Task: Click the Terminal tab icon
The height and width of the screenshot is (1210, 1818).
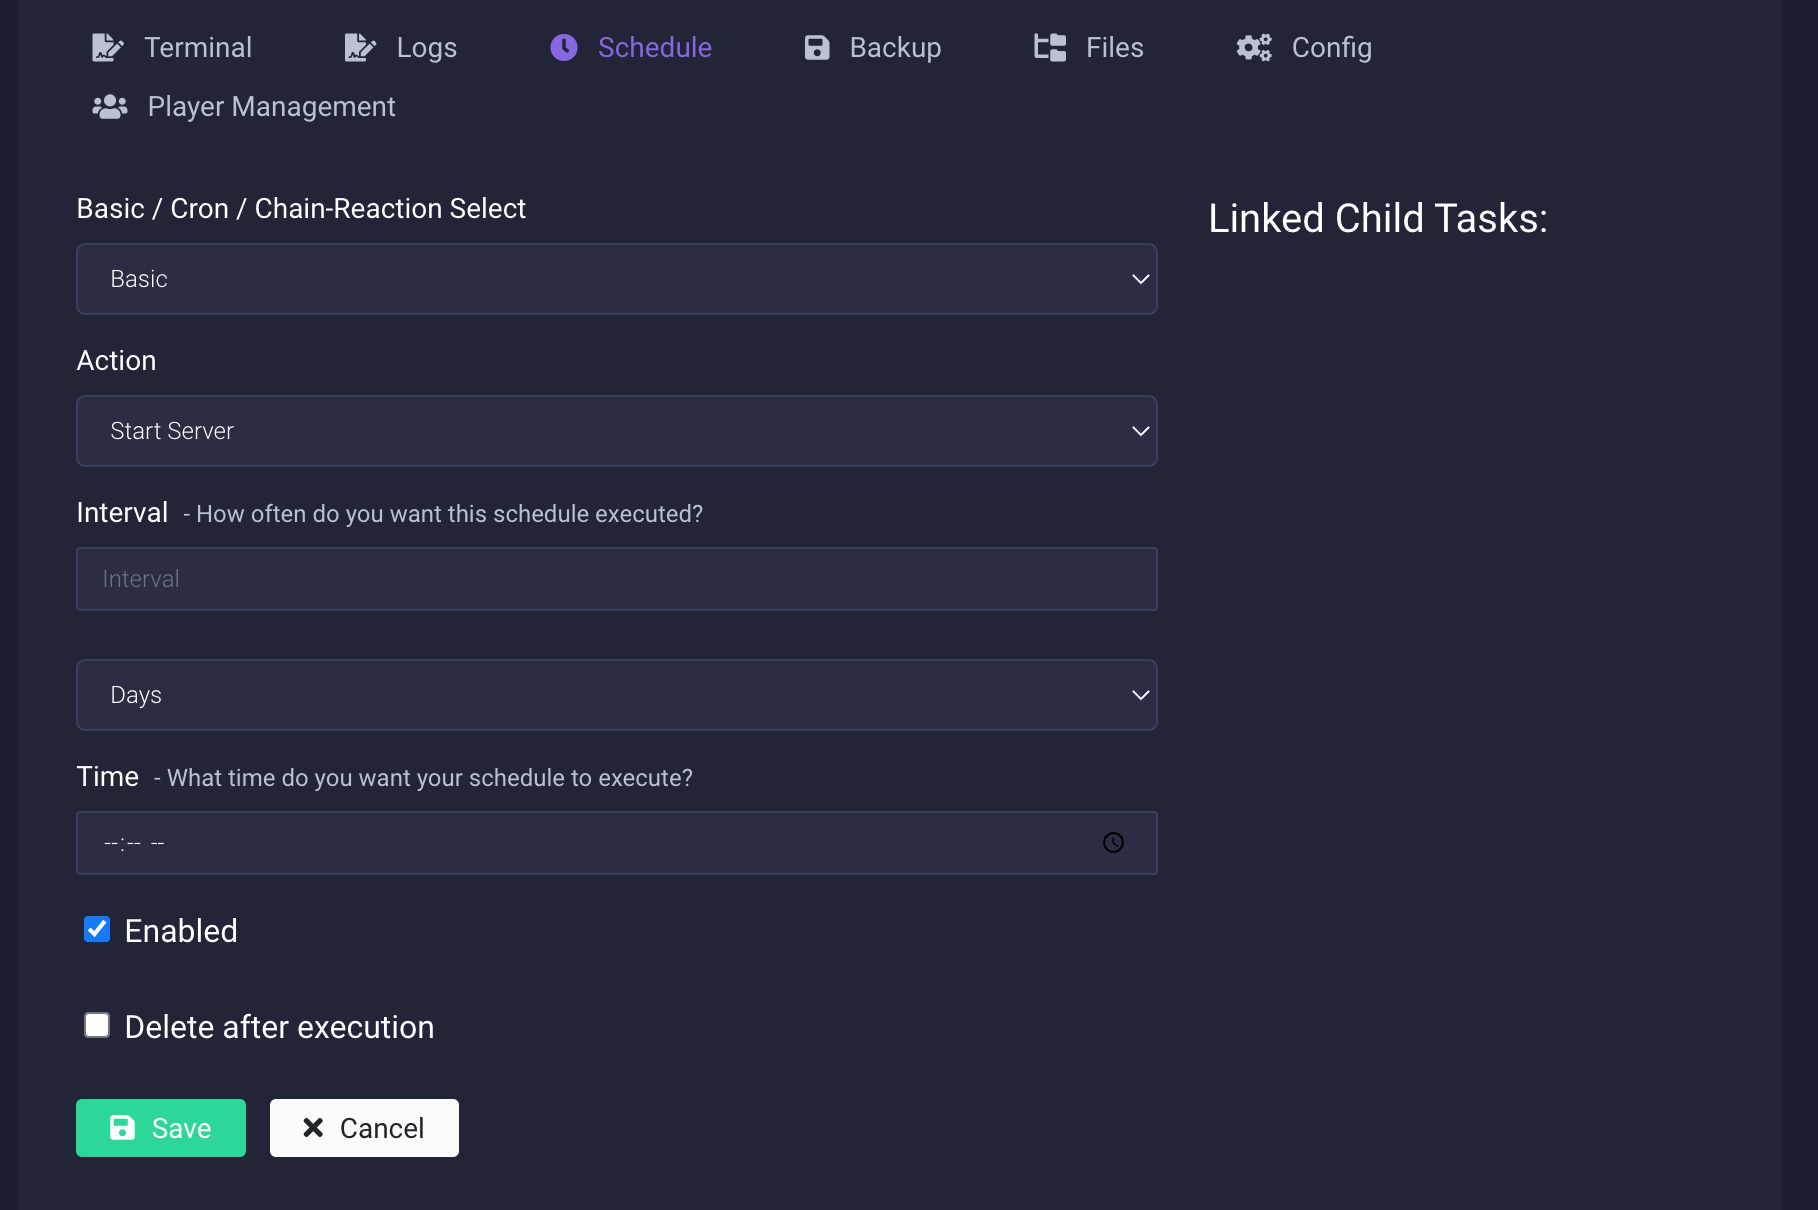Action: click(107, 47)
